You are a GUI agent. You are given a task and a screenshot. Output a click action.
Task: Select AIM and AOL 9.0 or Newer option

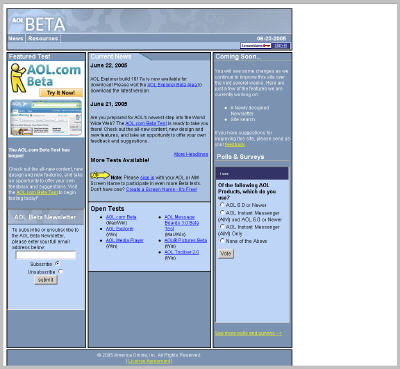click(222, 212)
